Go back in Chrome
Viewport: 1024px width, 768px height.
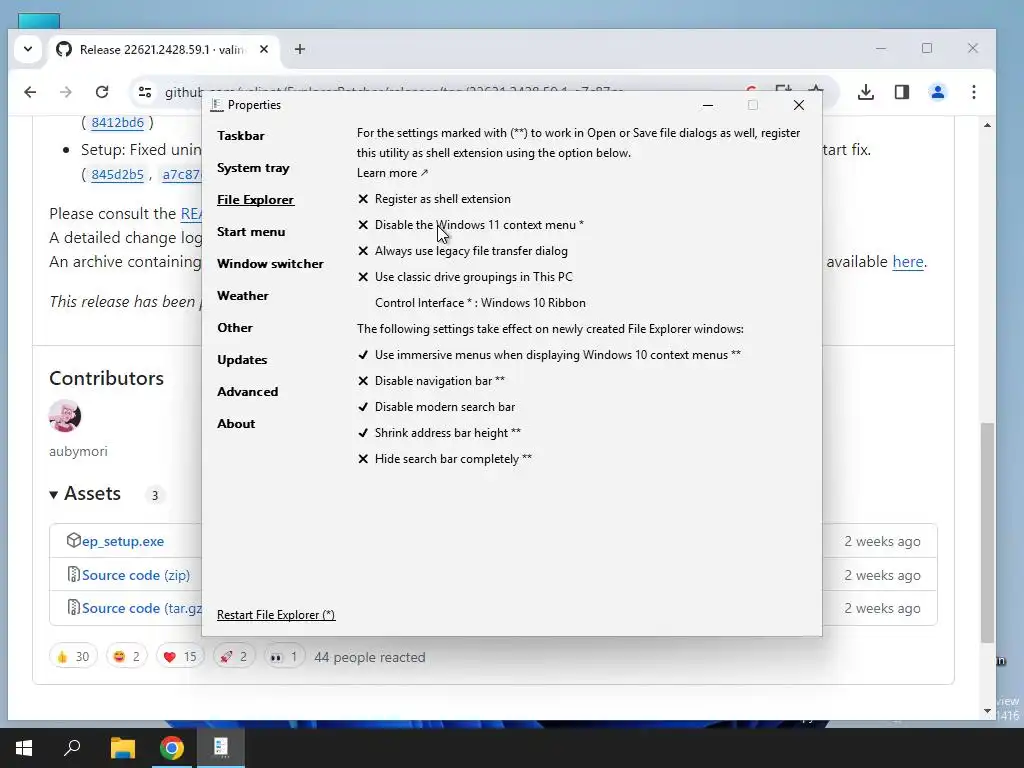(x=30, y=92)
